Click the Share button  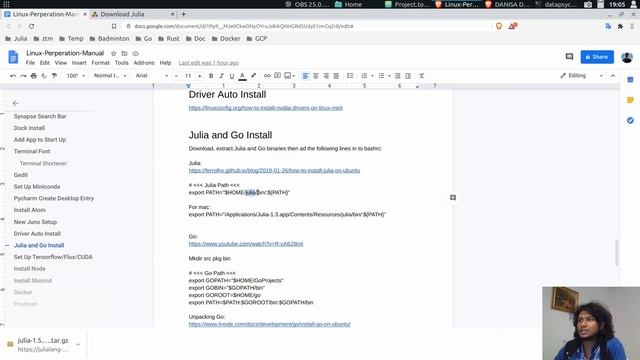[x=597, y=57]
